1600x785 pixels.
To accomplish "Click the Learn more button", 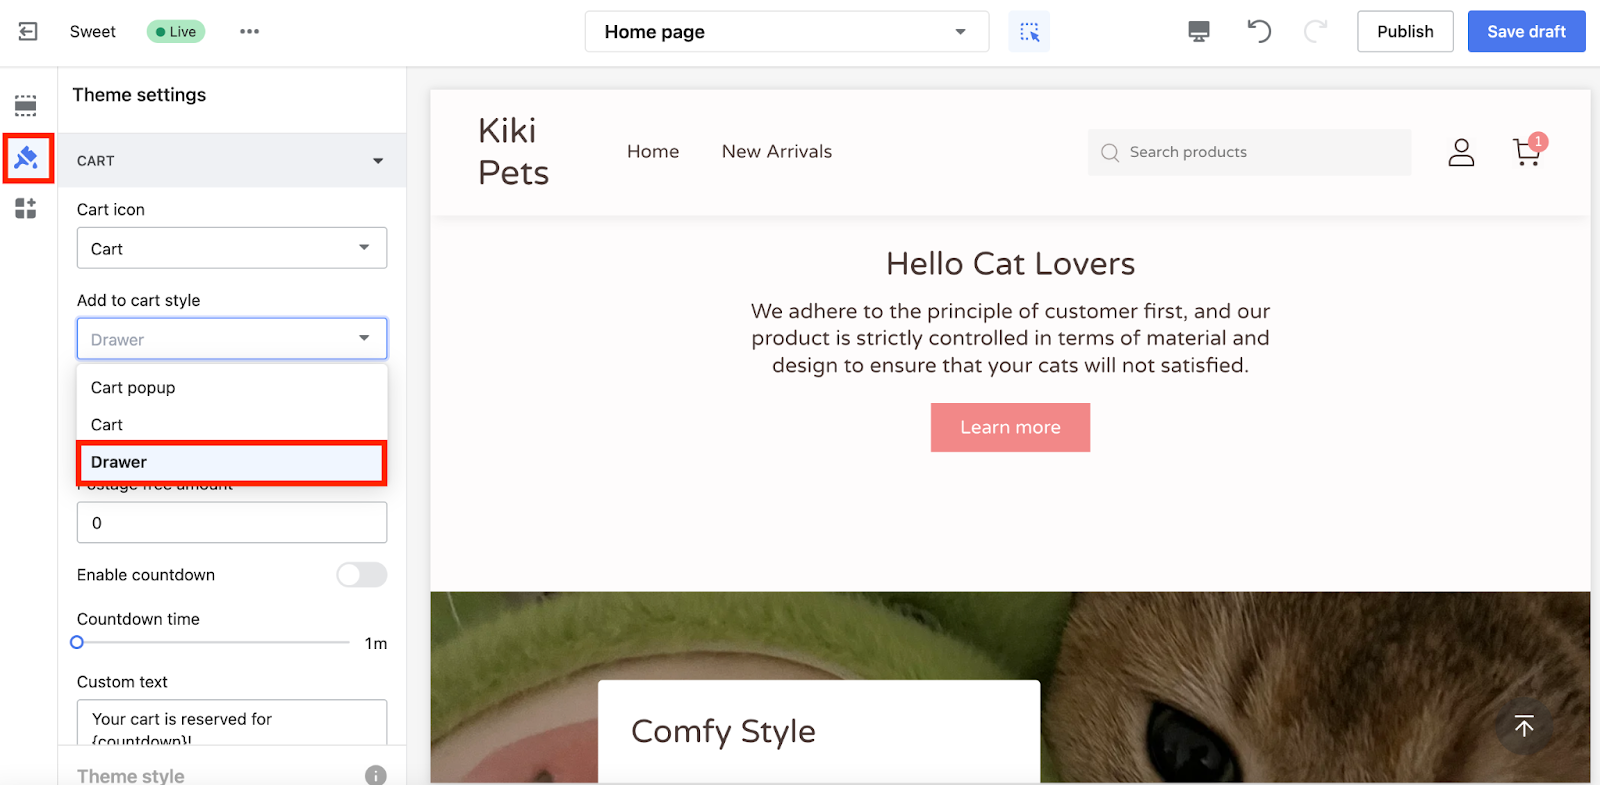I will (1010, 427).
